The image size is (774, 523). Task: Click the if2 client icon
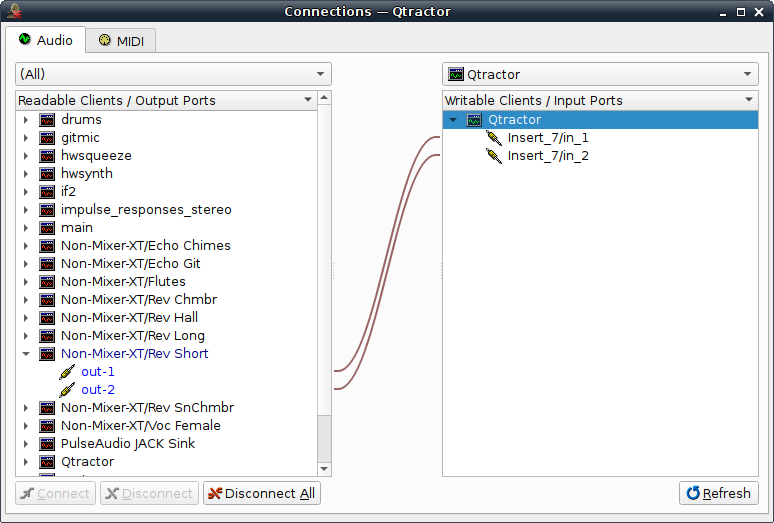pos(47,192)
